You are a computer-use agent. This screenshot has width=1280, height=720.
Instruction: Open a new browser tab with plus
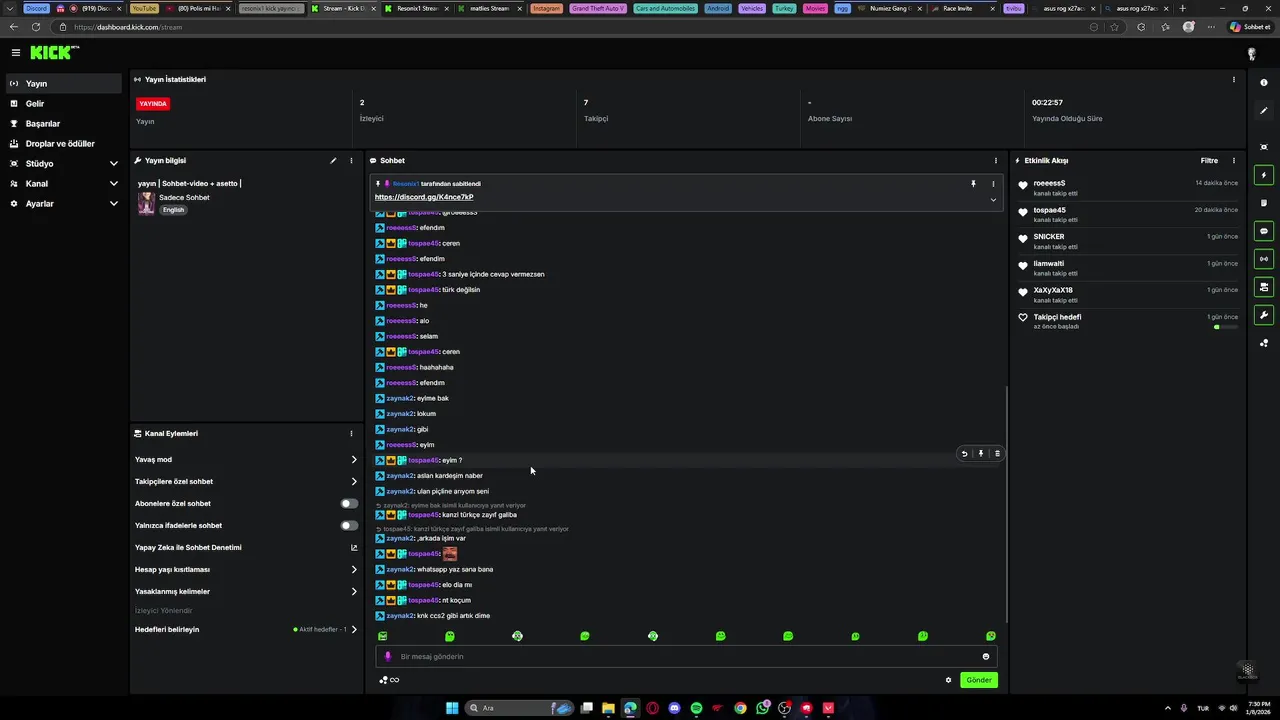click(1182, 8)
